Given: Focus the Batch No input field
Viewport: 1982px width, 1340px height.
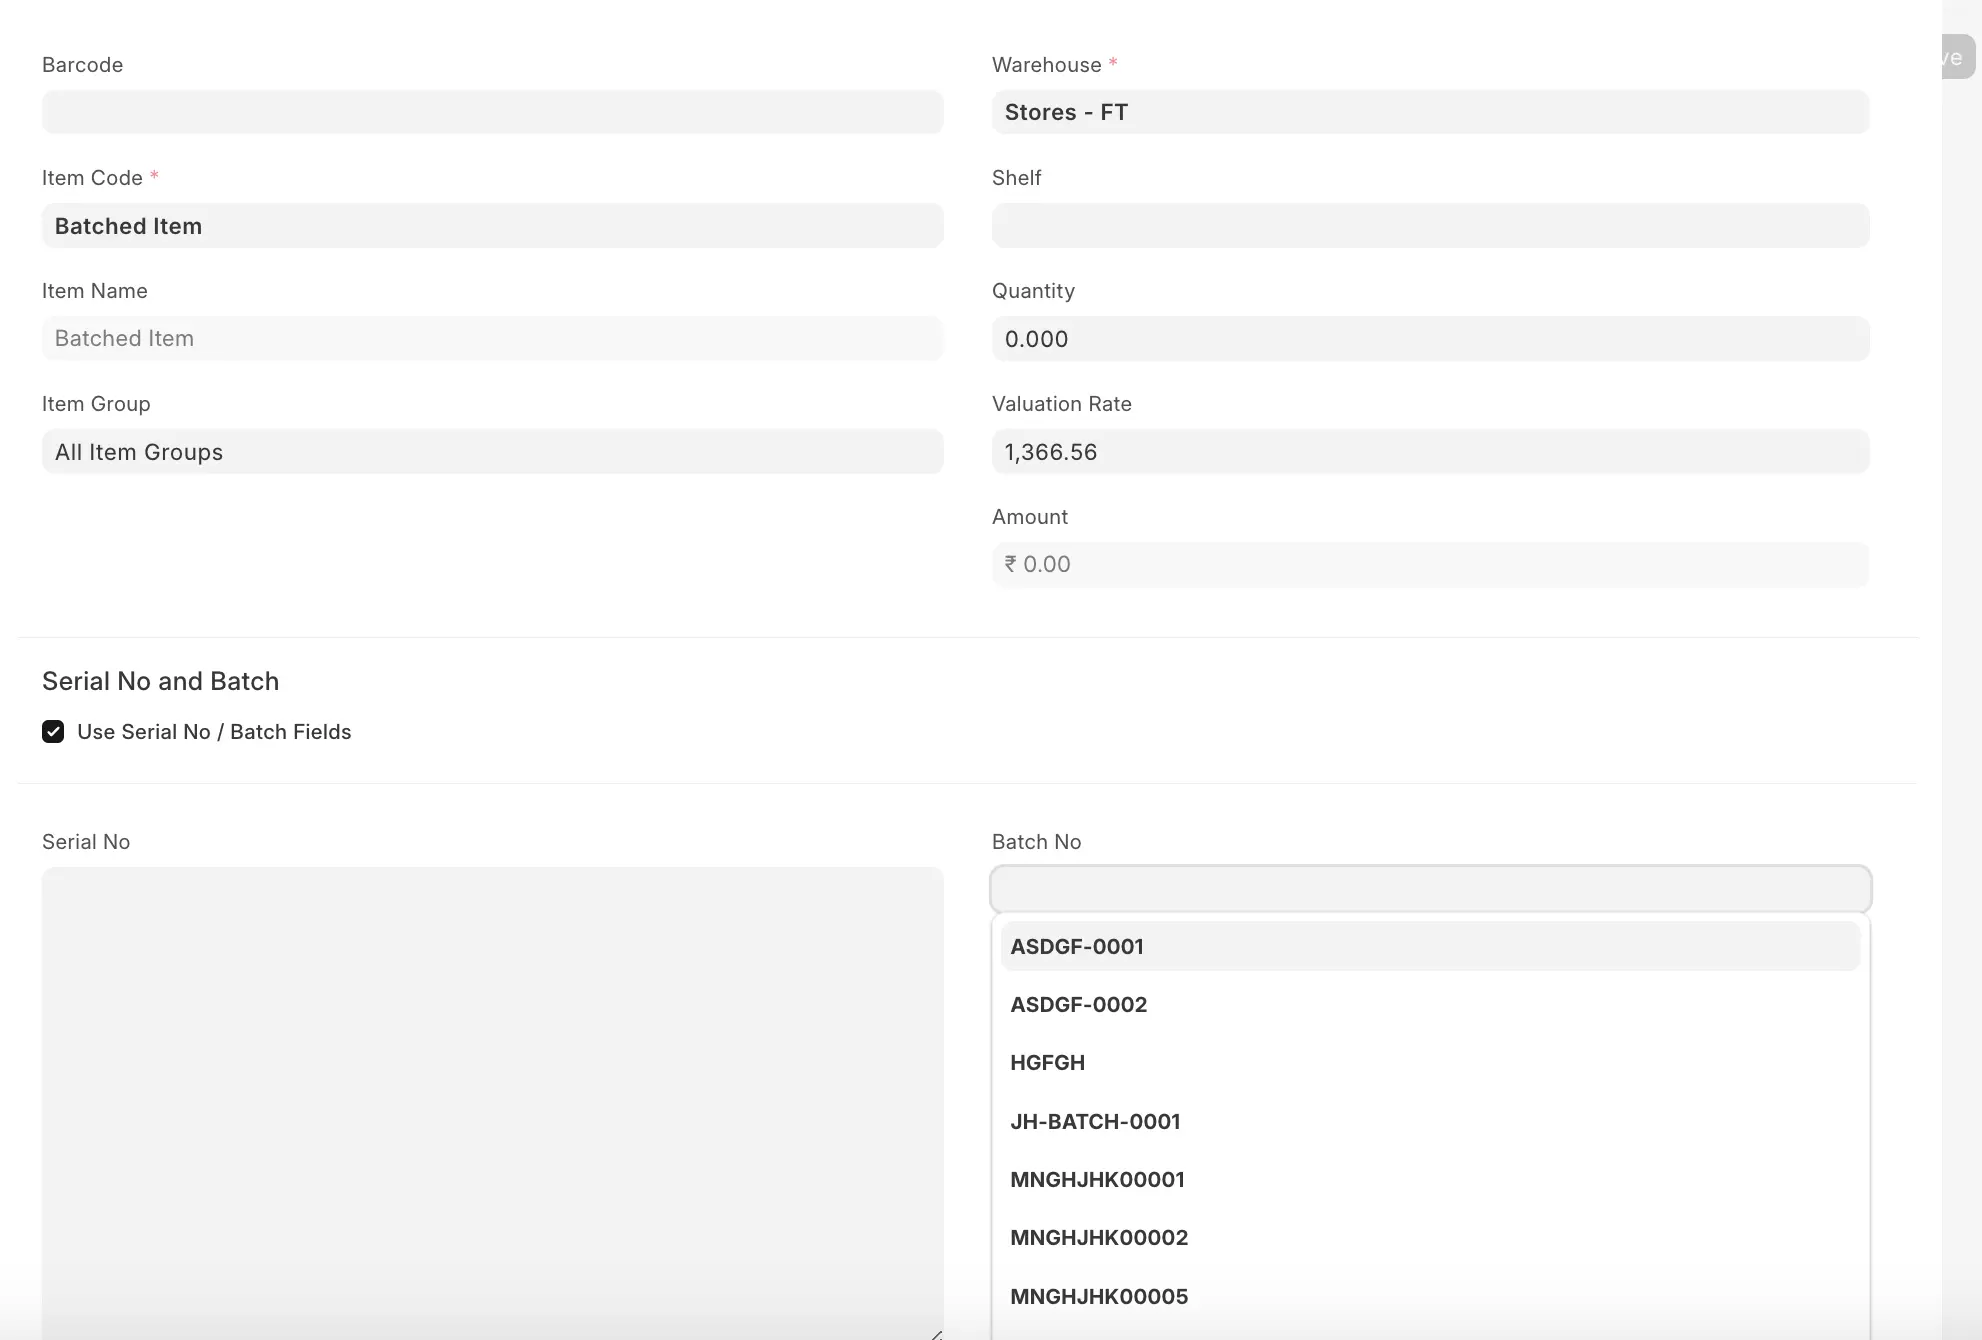Looking at the screenshot, I should [1430, 889].
